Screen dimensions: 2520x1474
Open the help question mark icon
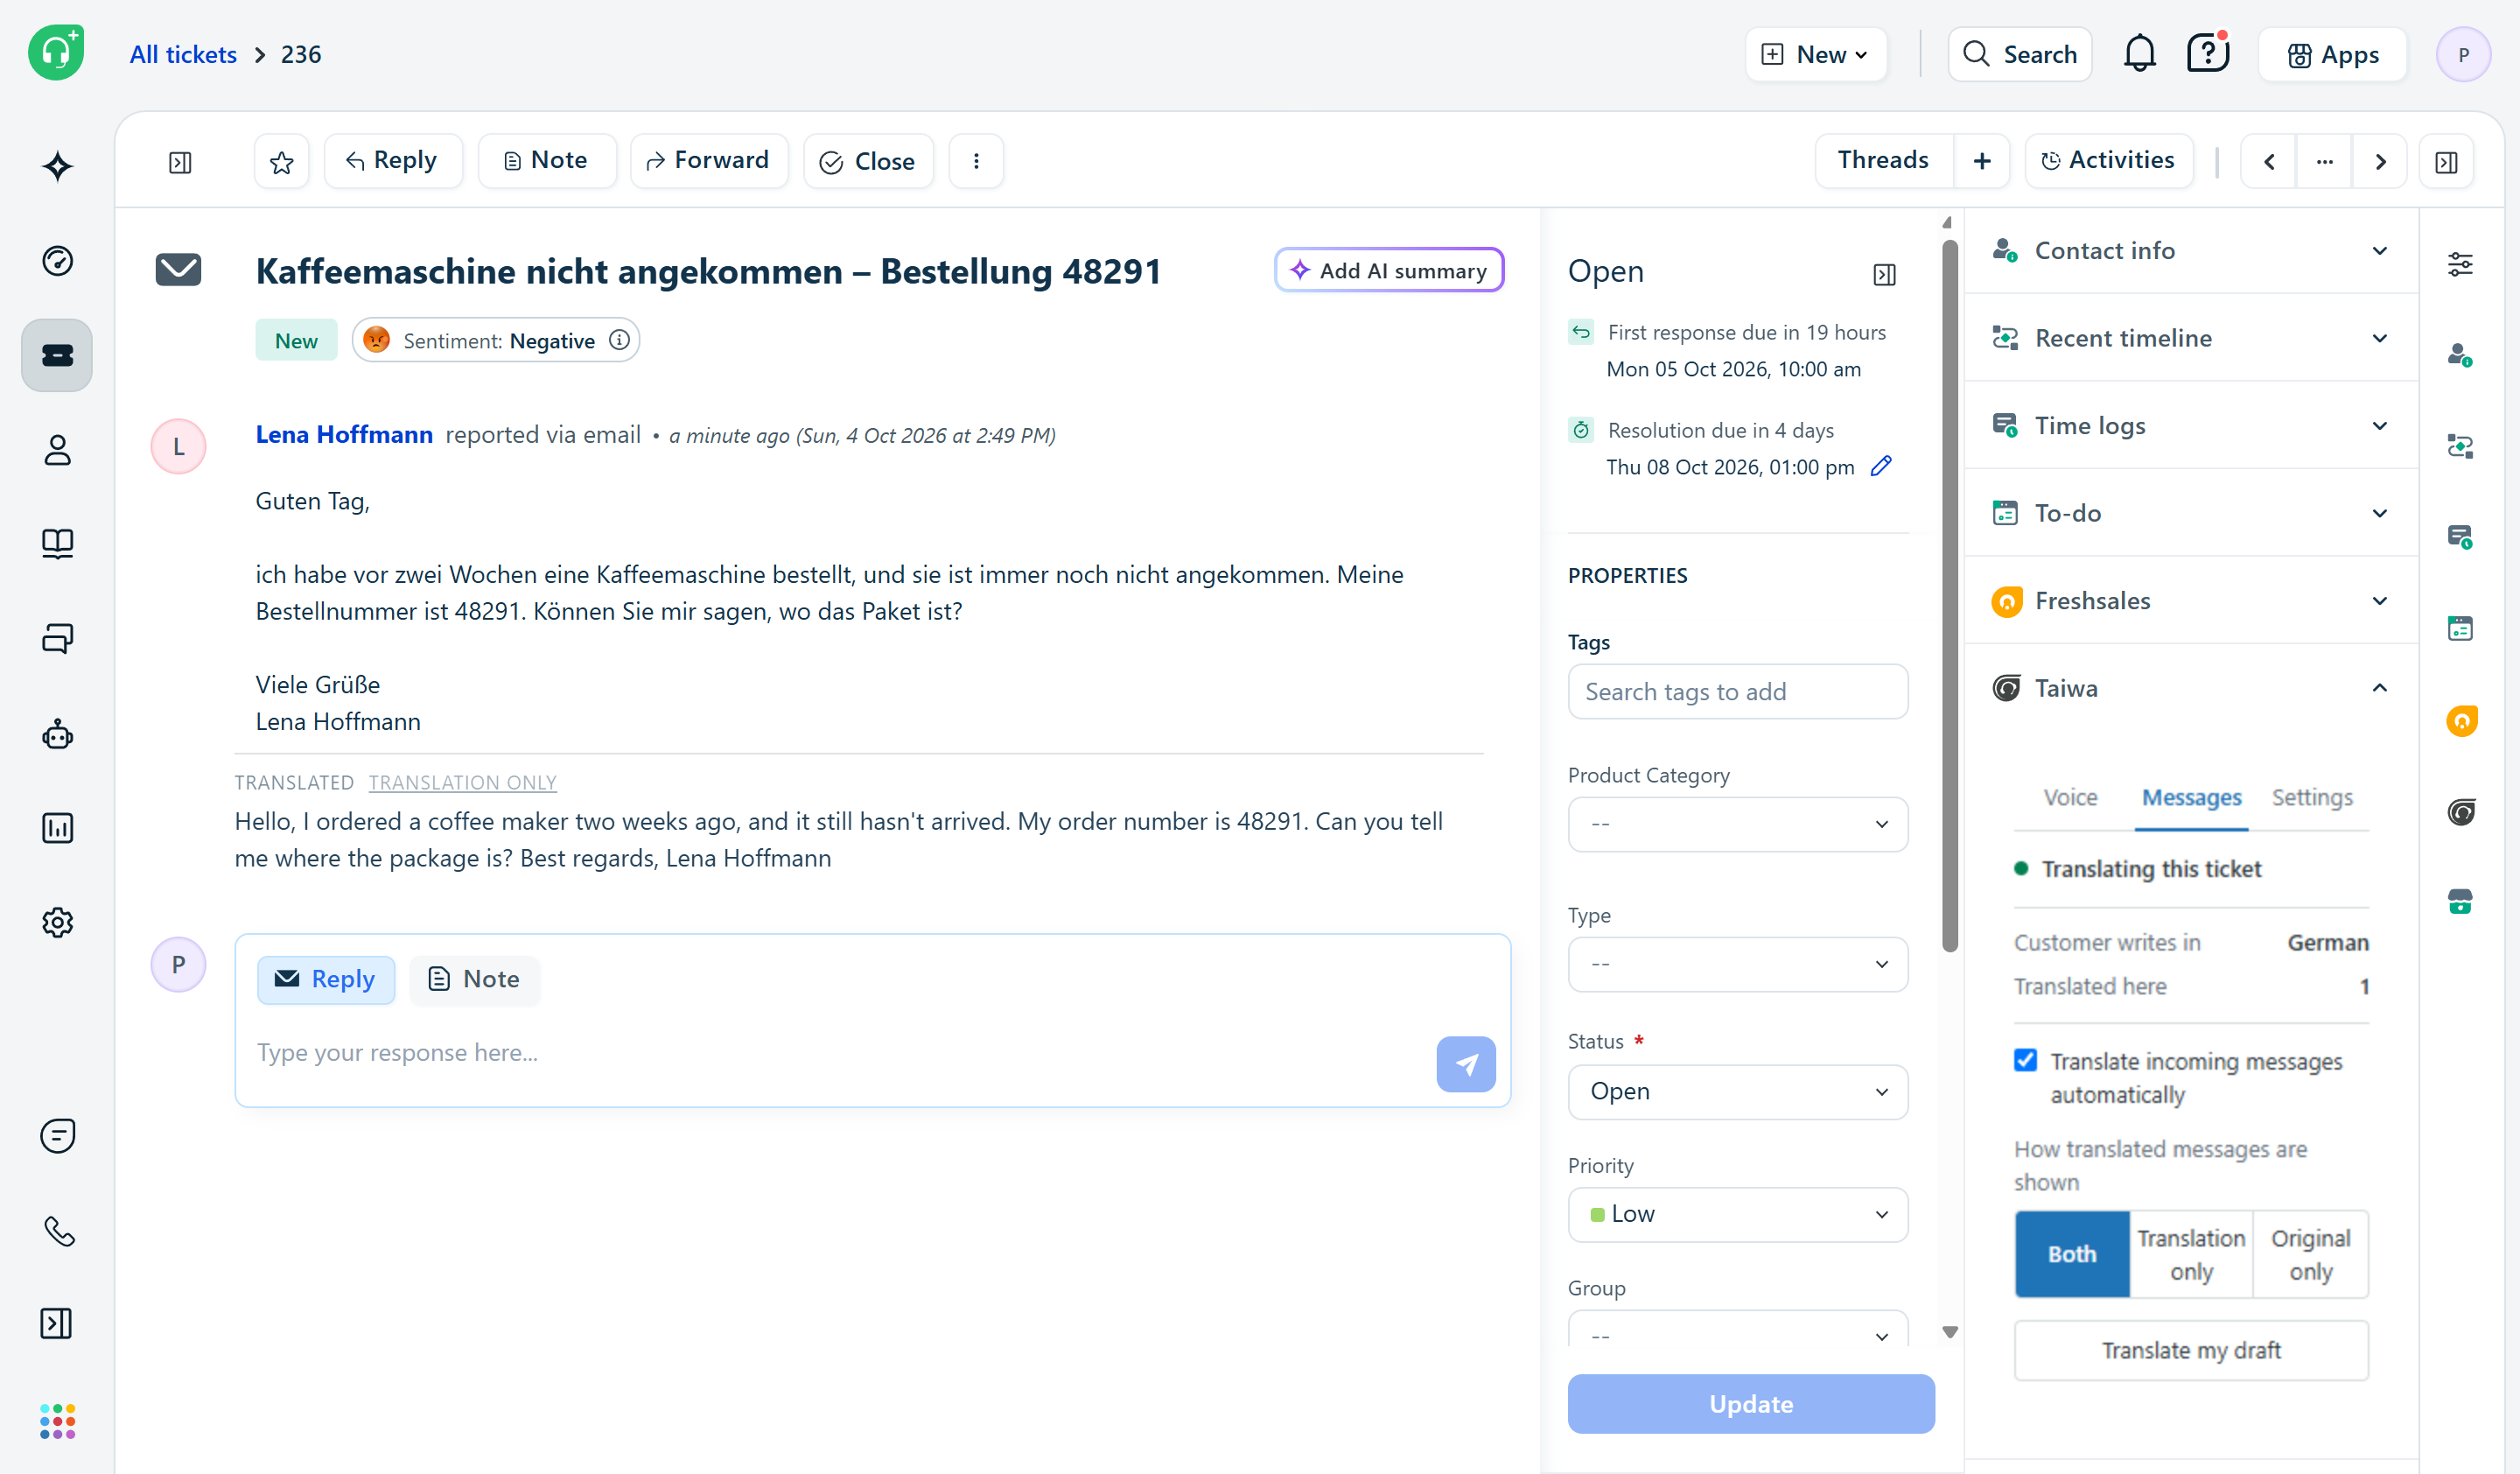click(2207, 53)
